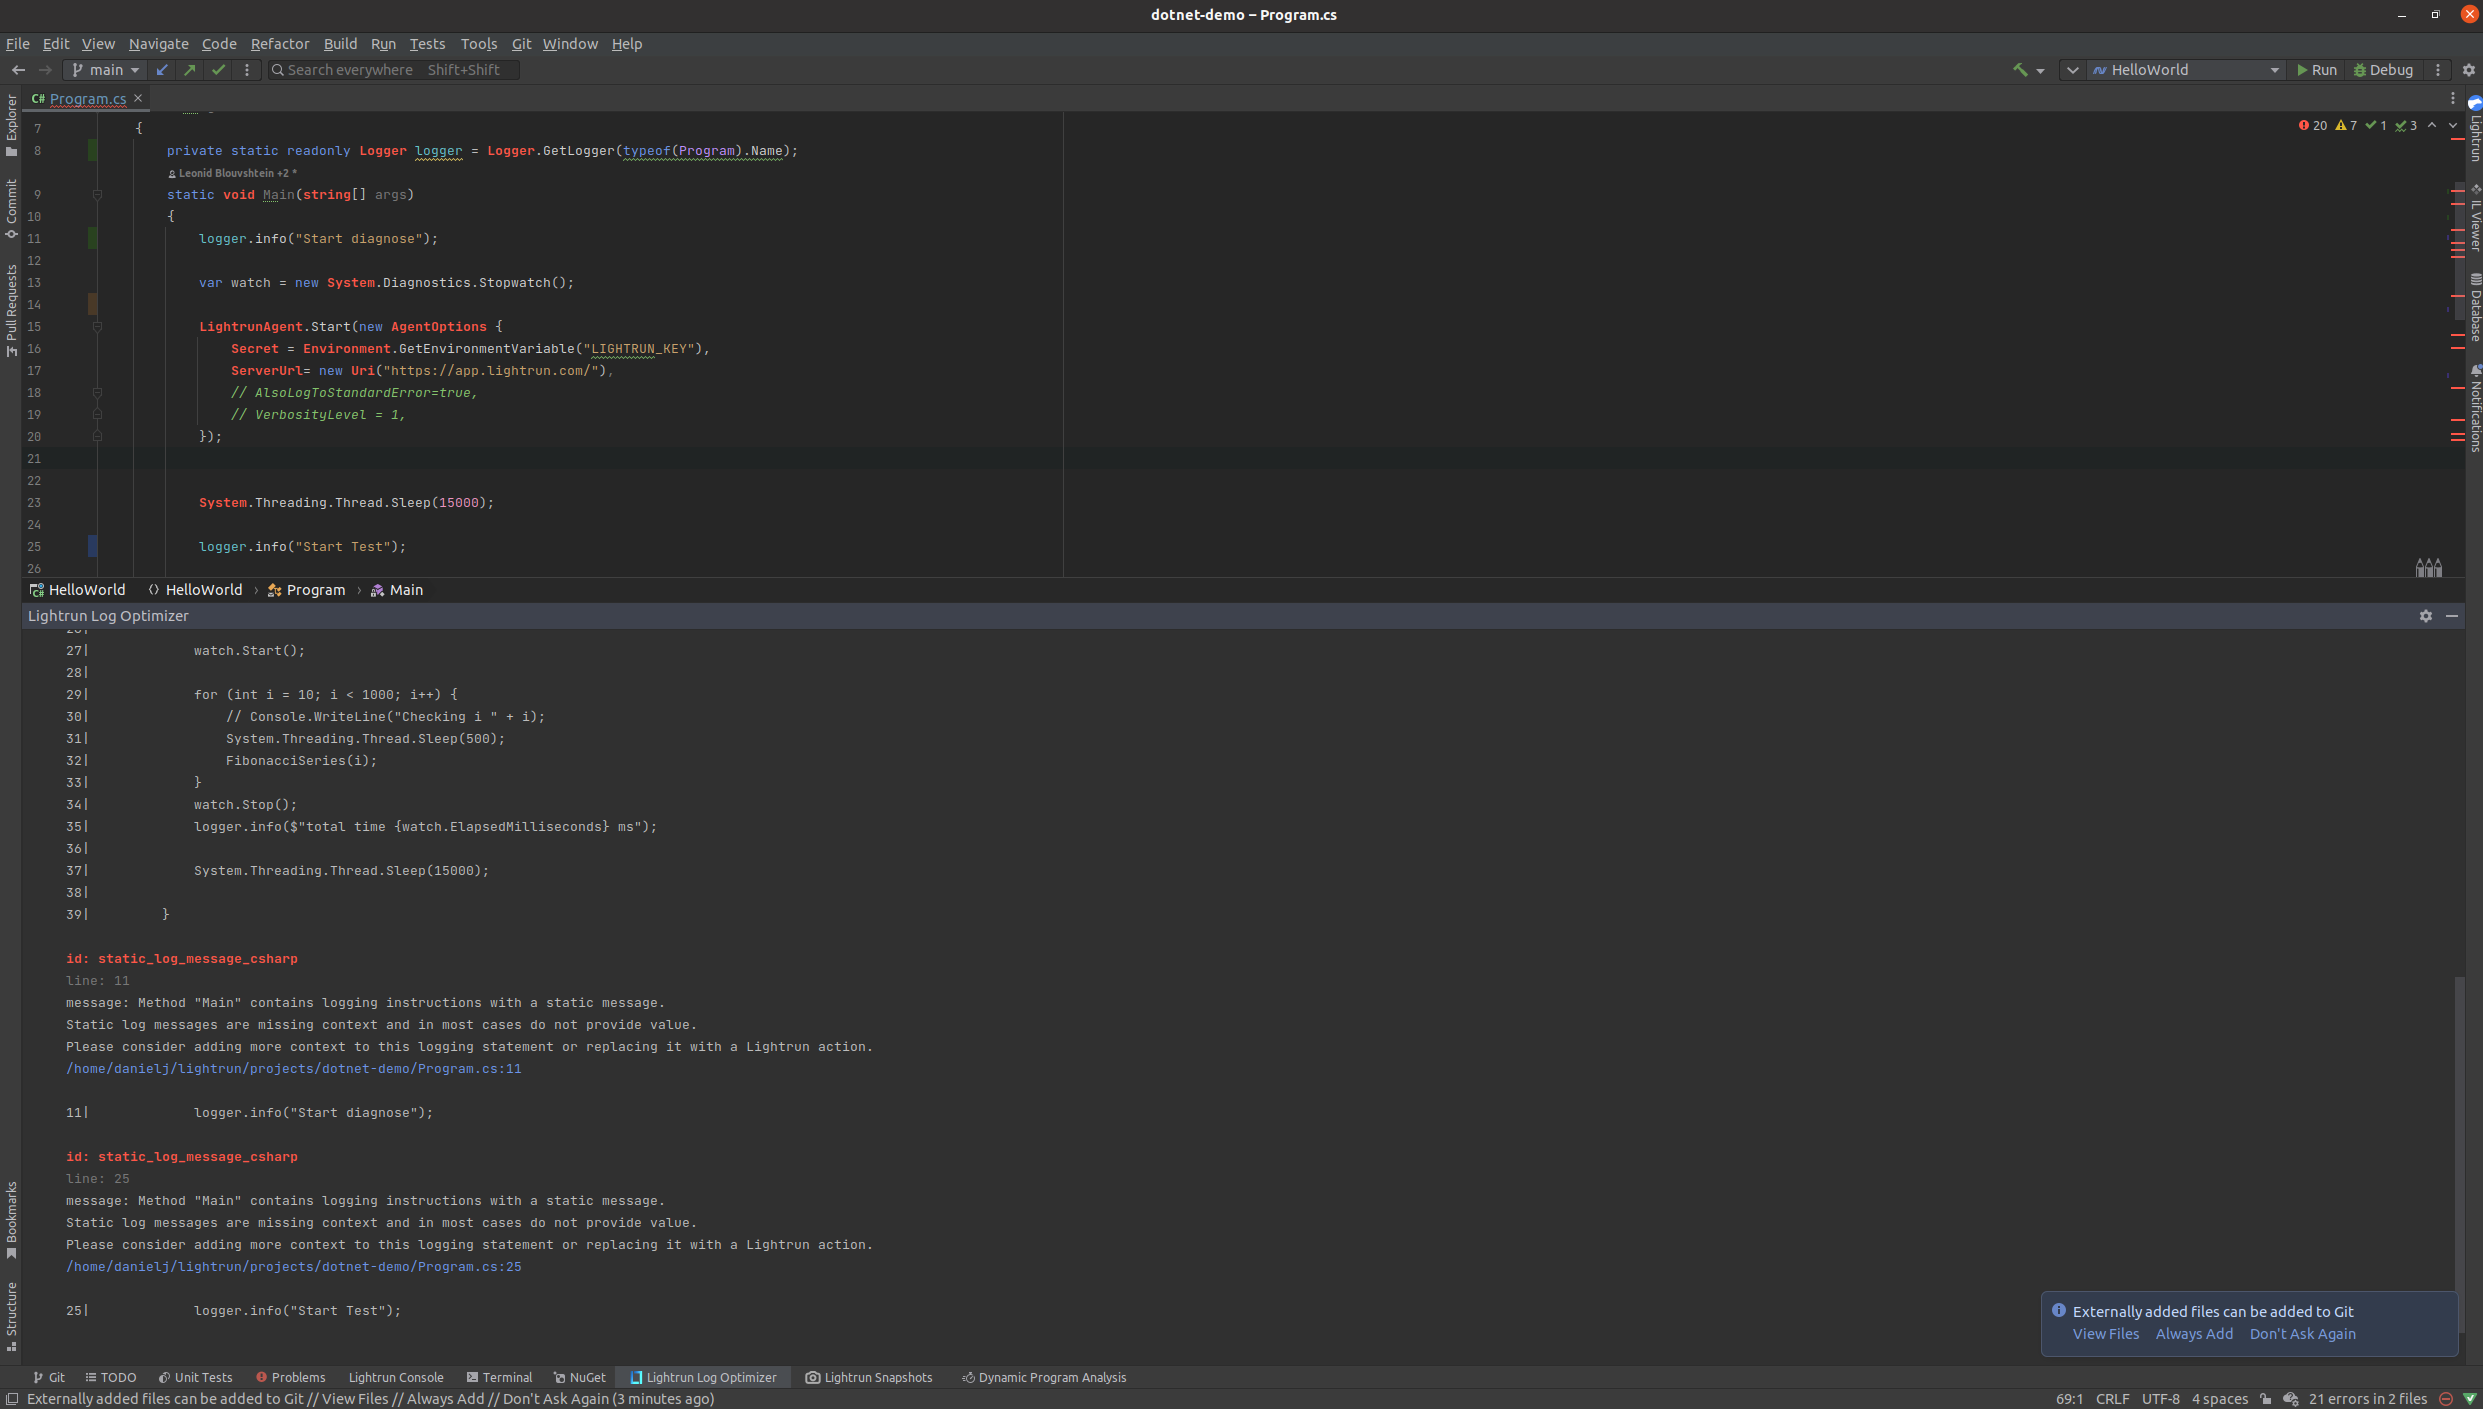Viewport: 2483px width, 1409px height.
Task: Open the main branch dropdown
Action: click(106, 70)
